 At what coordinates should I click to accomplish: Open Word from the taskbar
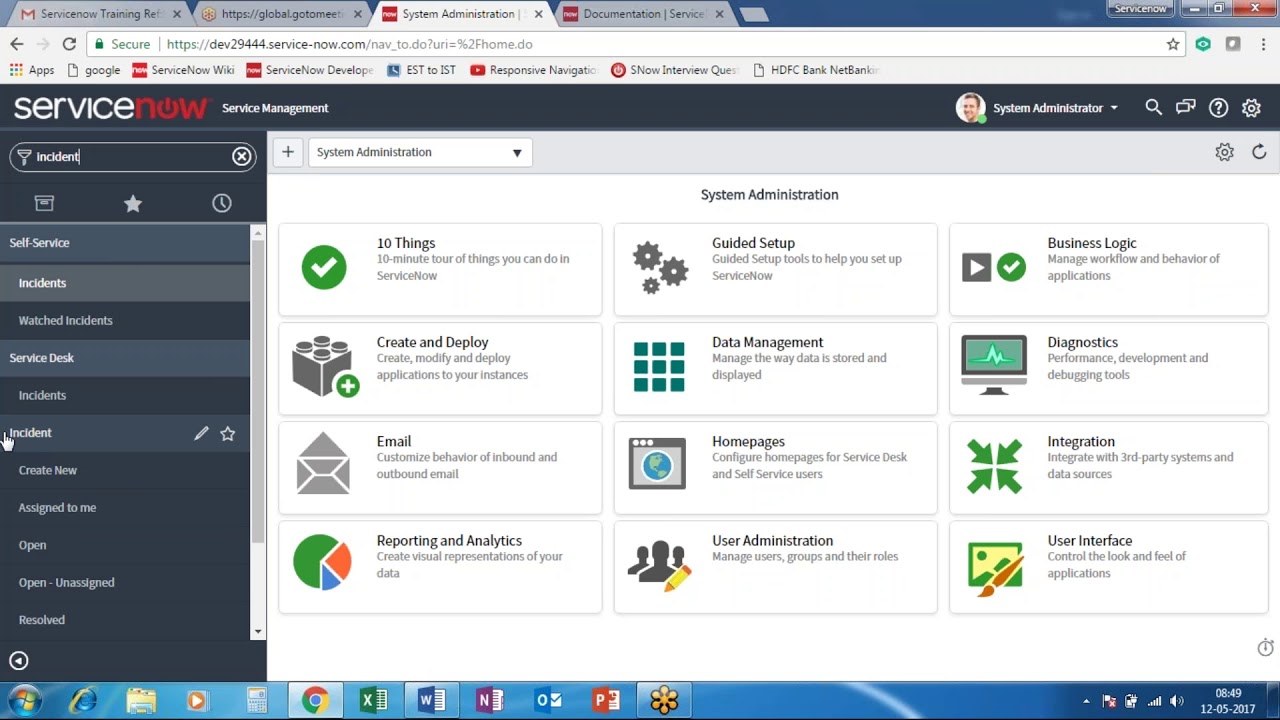click(x=432, y=700)
